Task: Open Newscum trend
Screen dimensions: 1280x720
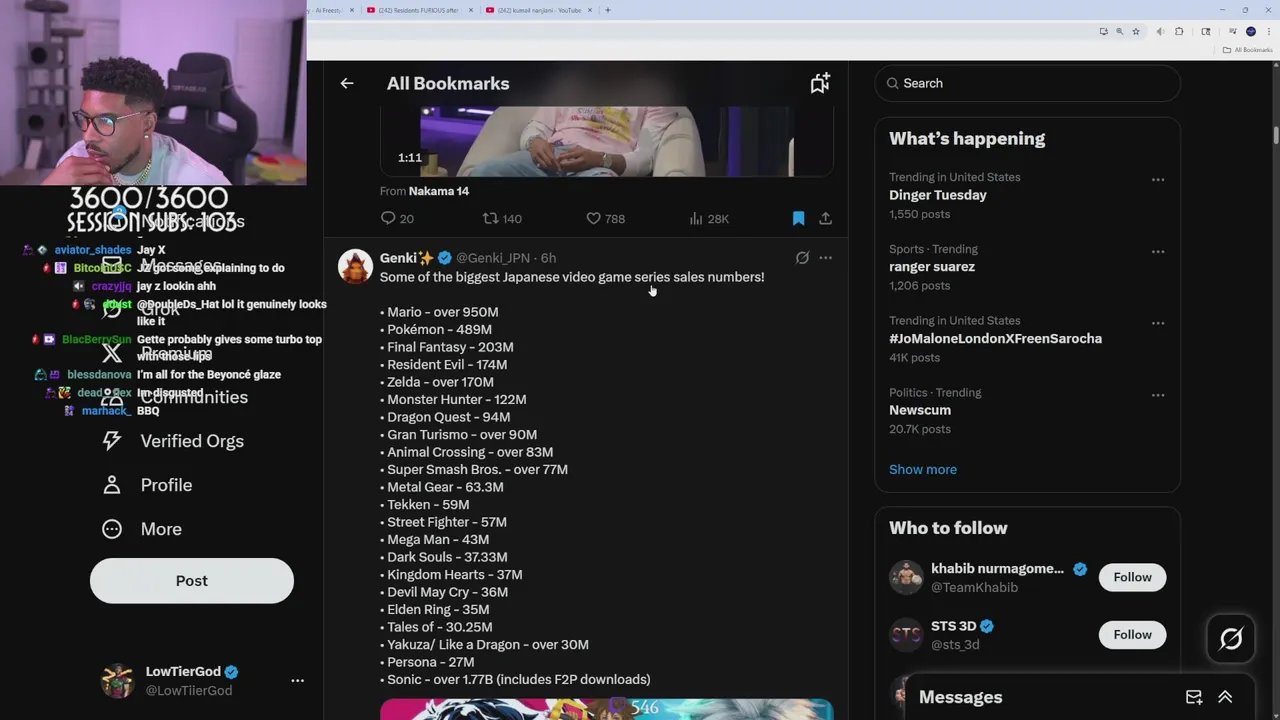Action: (920, 410)
